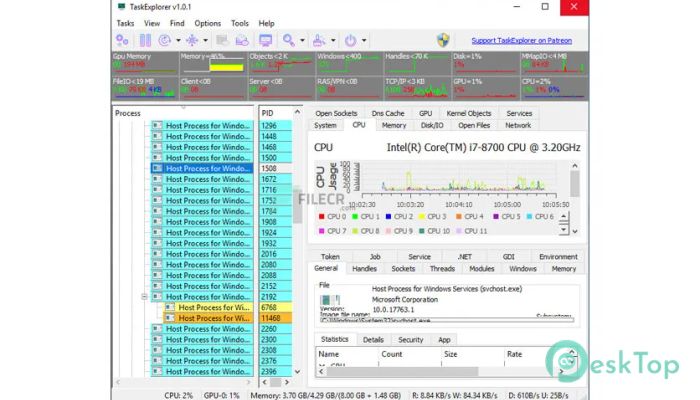This screenshot has width=700, height=400.
Task: Open the Tasks menu
Action: [125, 23]
